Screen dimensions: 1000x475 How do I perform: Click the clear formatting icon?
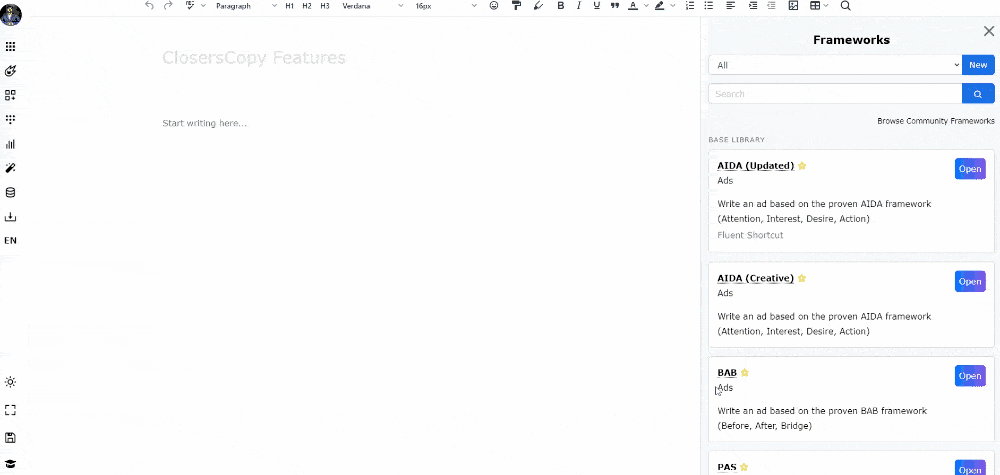point(538,6)
